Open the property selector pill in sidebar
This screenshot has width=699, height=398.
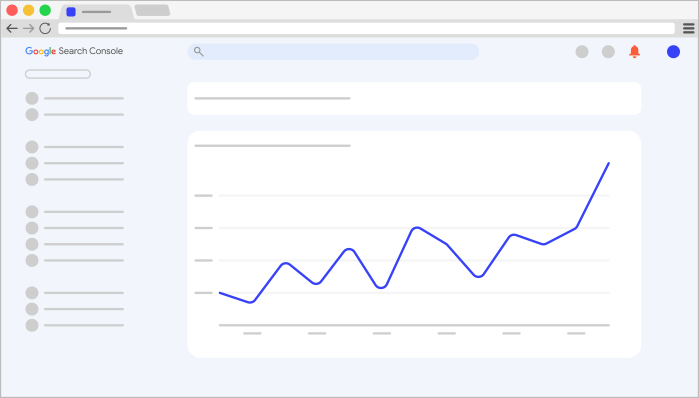click(58, 74)
